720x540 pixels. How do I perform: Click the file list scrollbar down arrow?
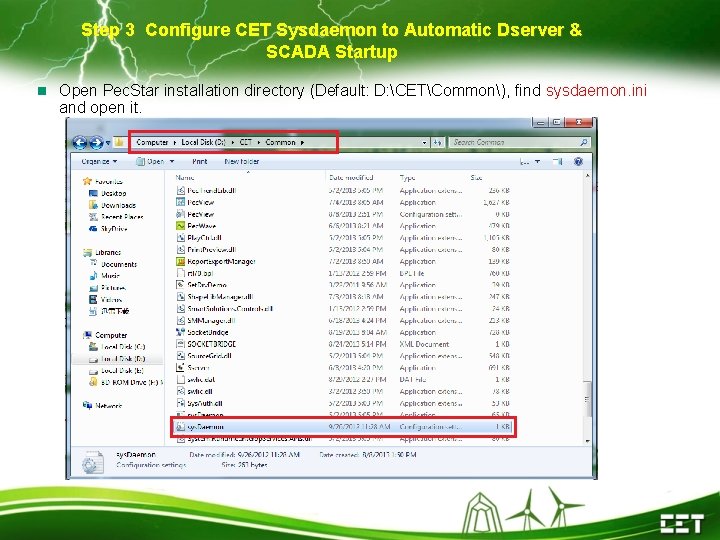pyautogui.click(x=587, y=441)
